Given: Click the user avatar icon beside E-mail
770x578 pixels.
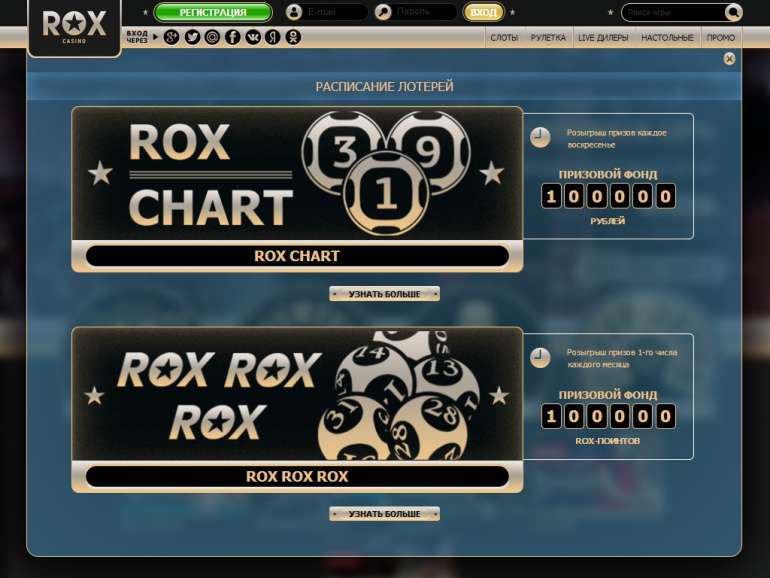Looking at the screenshot, I should pos(294,12).
